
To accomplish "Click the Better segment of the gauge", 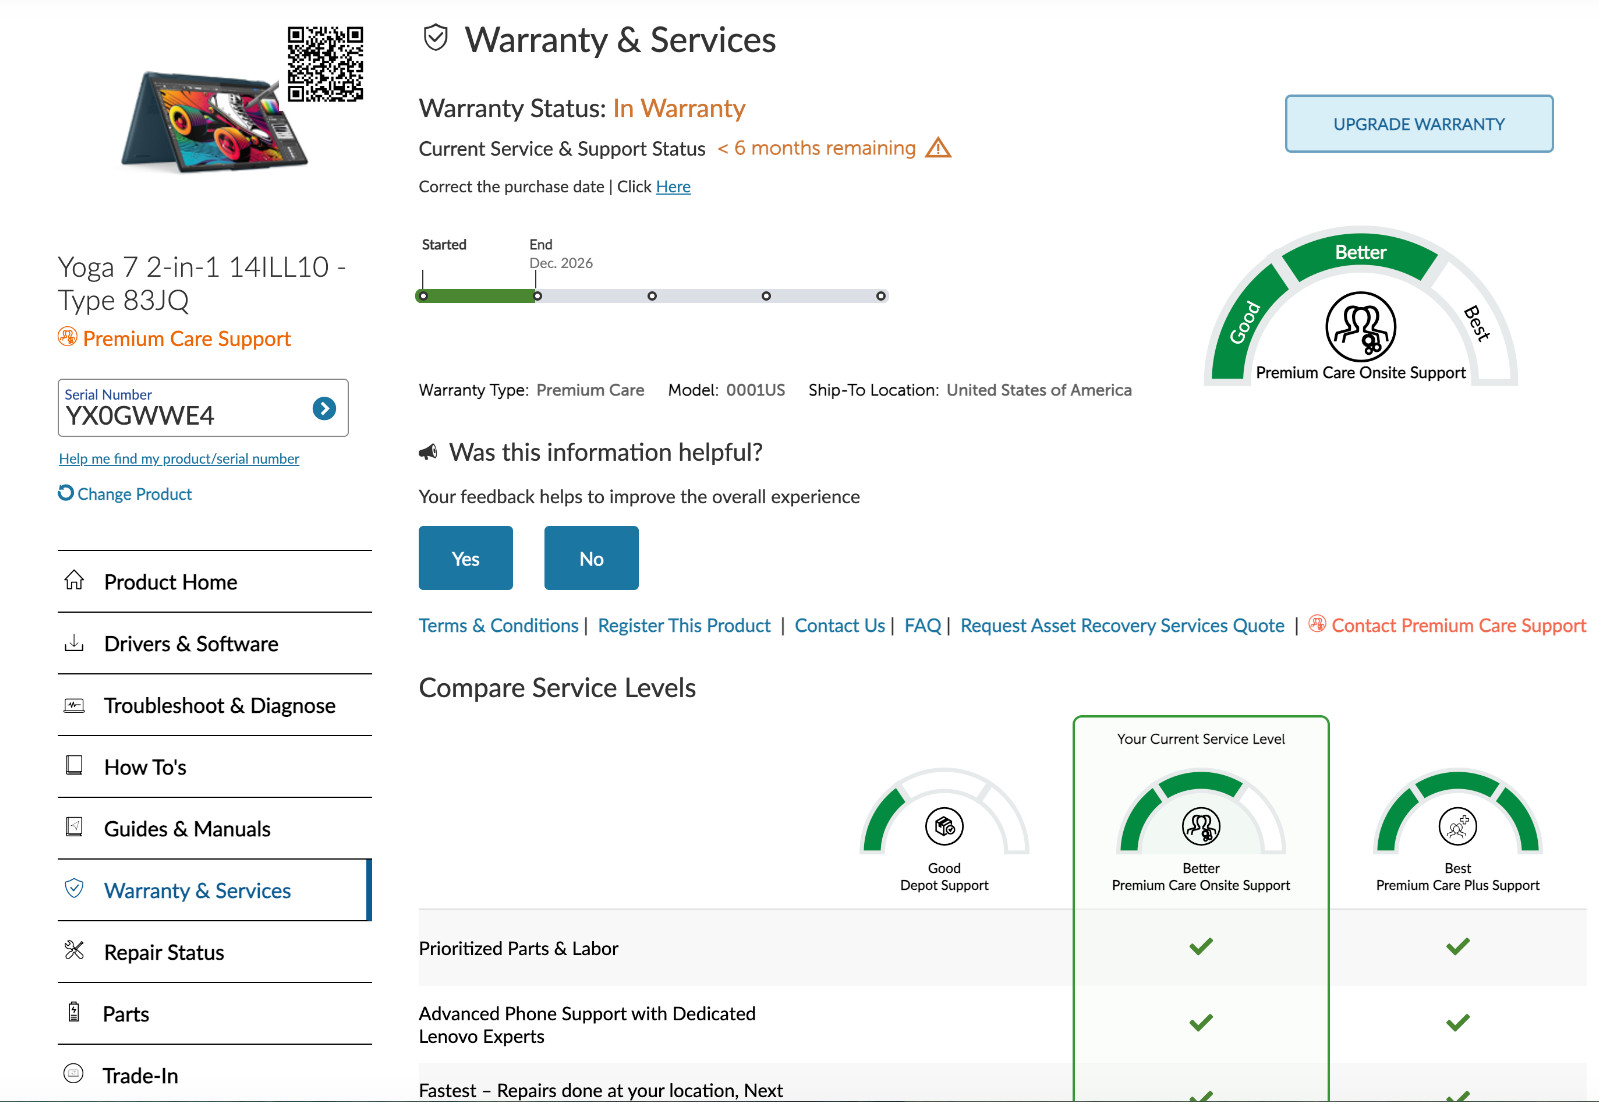I will [1360, 254].
